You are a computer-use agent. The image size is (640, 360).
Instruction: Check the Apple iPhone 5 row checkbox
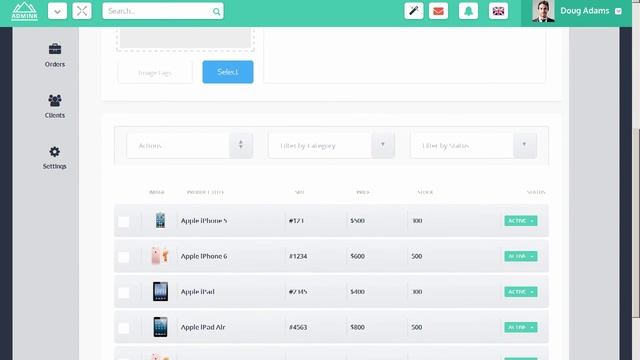tap(124, 221)
